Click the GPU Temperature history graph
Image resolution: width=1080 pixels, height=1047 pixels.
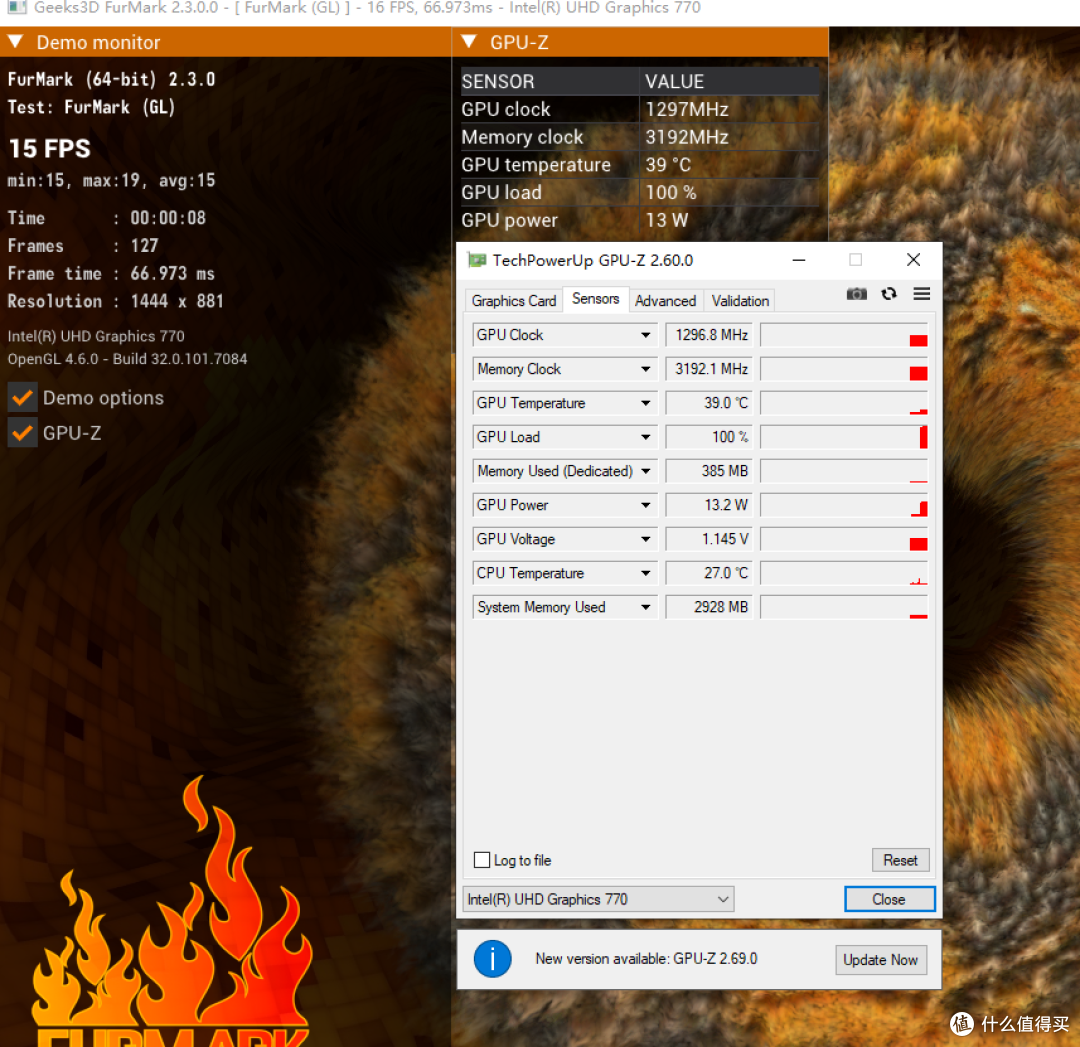coord(844,403)
